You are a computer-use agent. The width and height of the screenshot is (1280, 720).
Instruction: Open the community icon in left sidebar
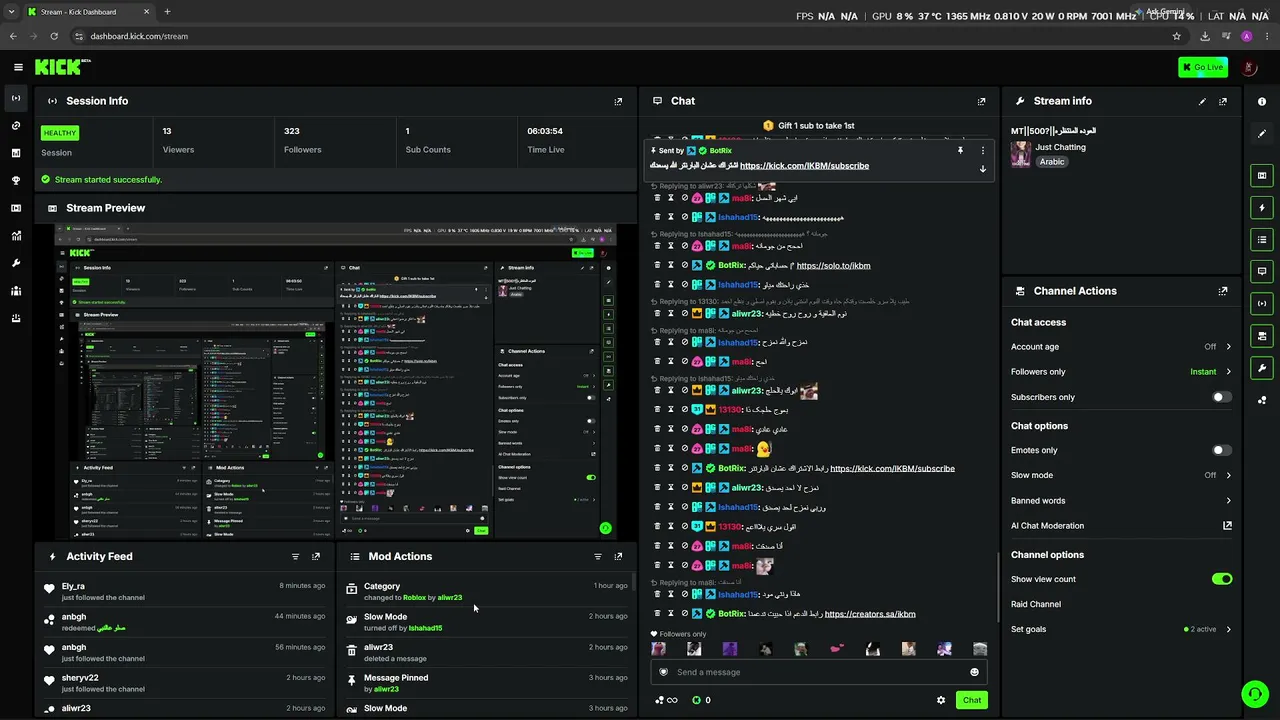[16, 291]
